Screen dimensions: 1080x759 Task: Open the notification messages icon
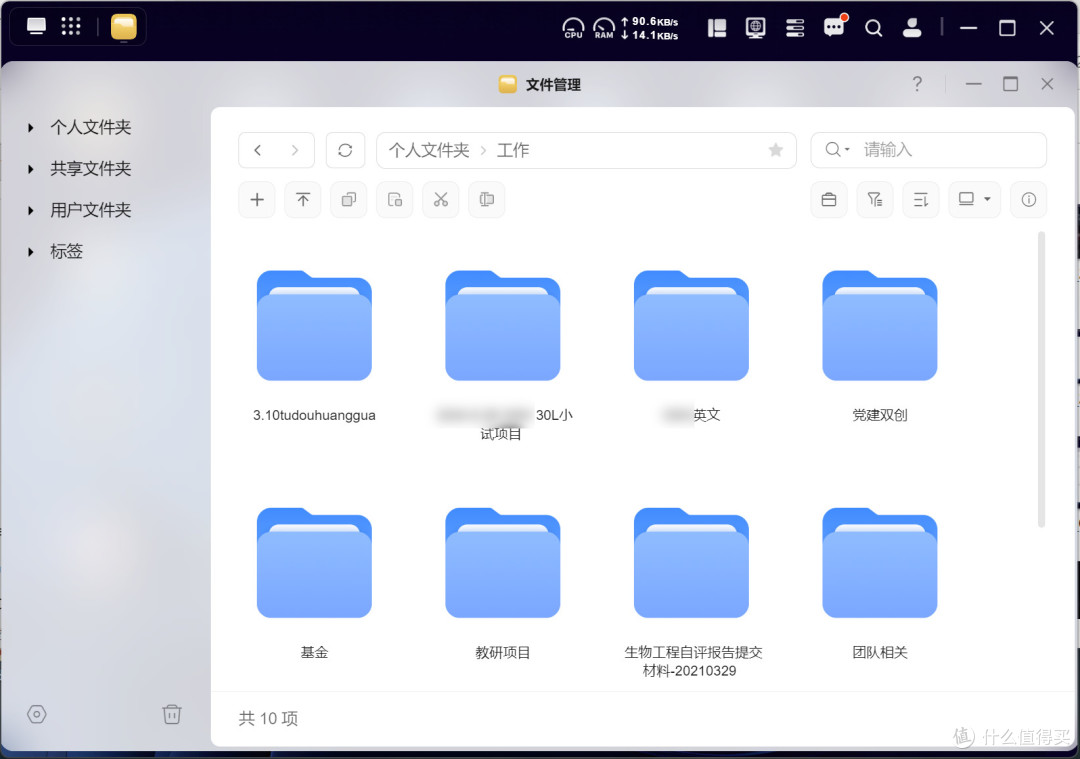point(834,27)
